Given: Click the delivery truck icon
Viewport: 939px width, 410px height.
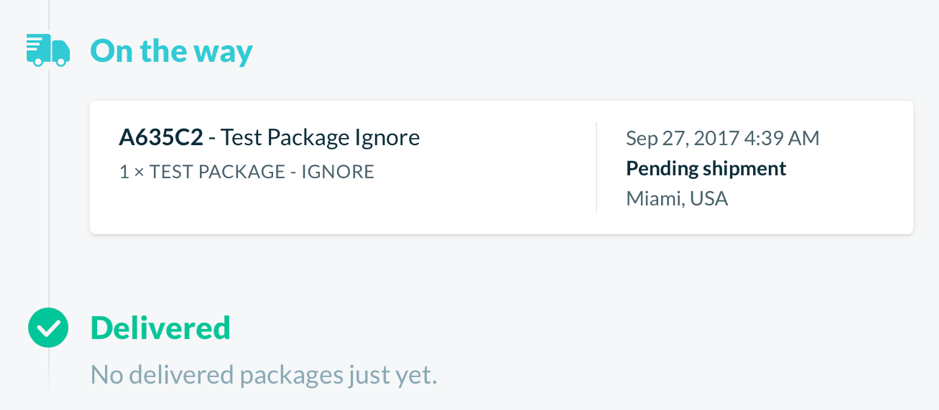Looking at the screenshot, I should point(49,50).
